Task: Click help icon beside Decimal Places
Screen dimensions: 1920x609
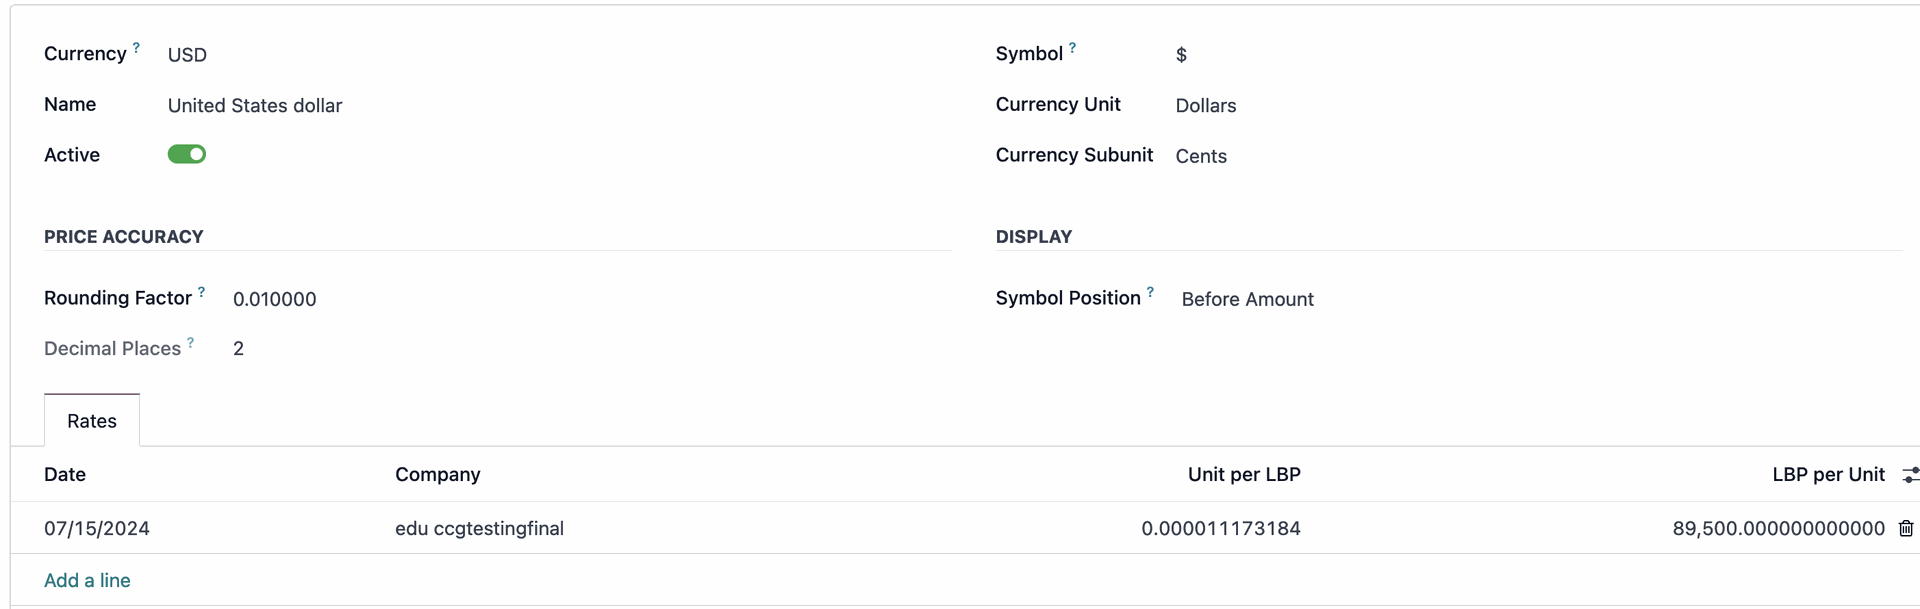Action: pos(190,342)
